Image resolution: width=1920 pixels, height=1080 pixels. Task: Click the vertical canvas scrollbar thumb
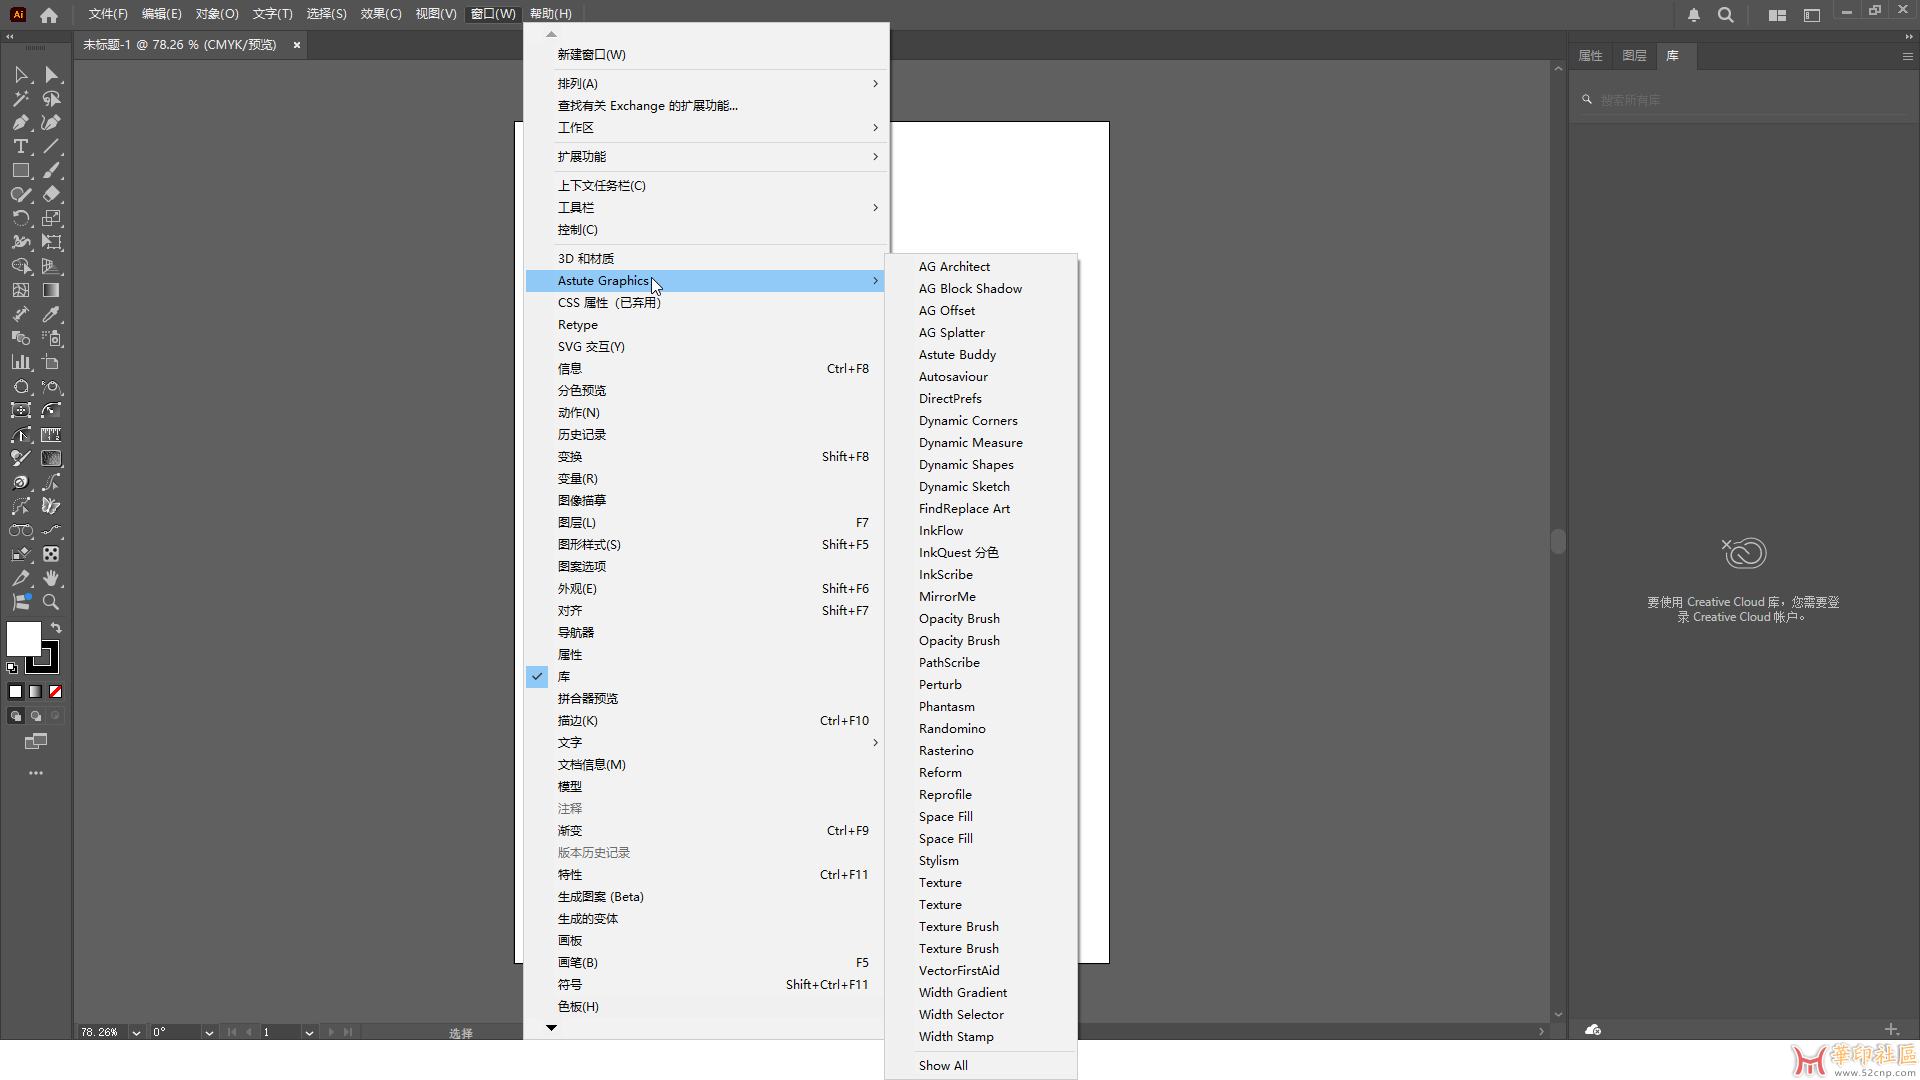[1558, 541]
